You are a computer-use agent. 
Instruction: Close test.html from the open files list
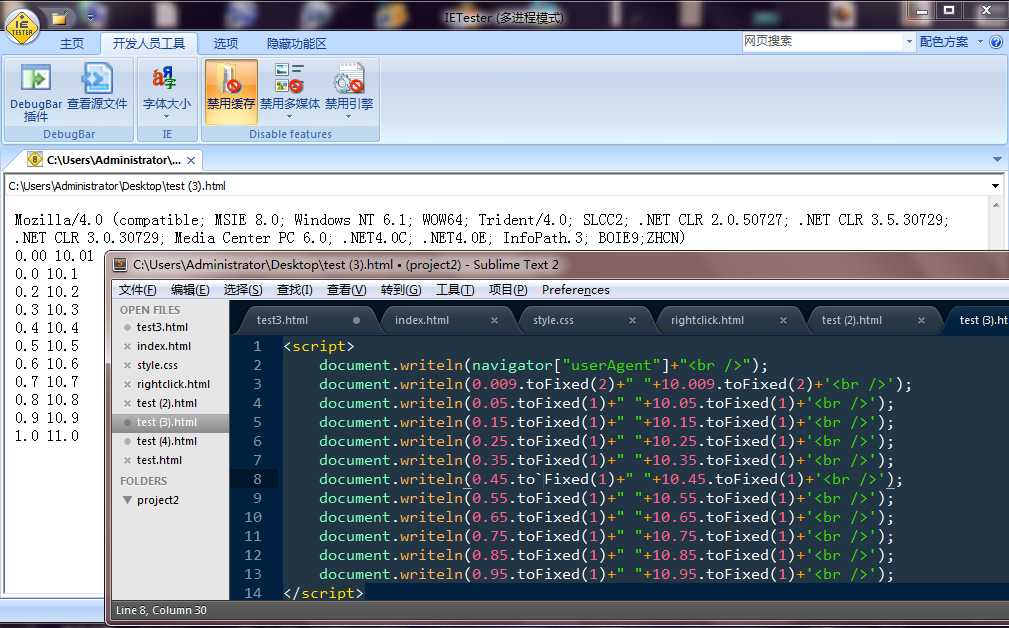127,460
